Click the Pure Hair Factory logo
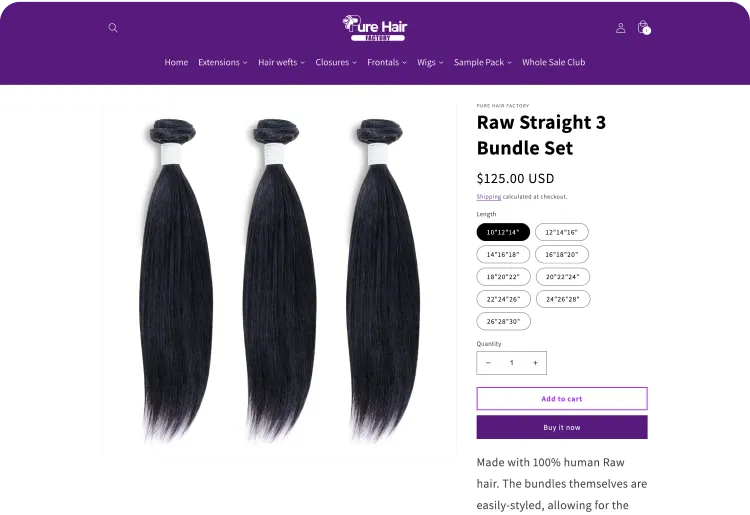This screenshot has height=515, width=750. tap(375, 28)
